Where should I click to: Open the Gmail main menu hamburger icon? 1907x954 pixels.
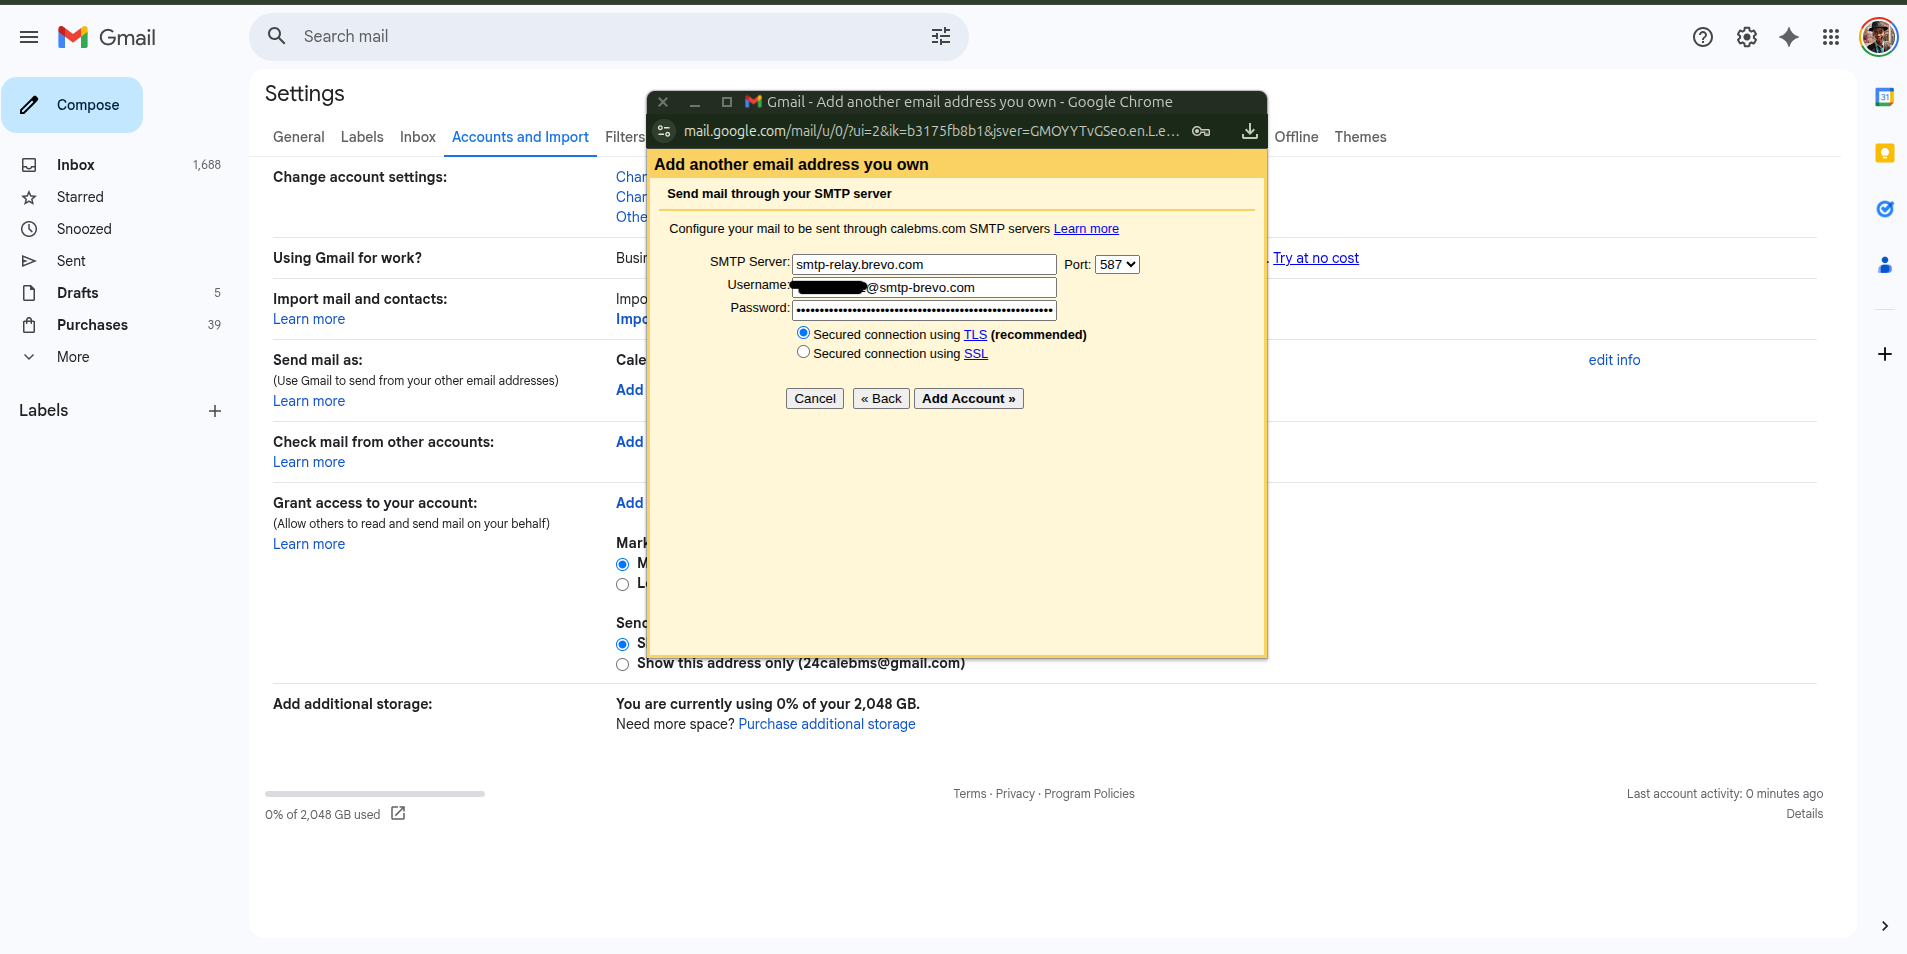29,37
